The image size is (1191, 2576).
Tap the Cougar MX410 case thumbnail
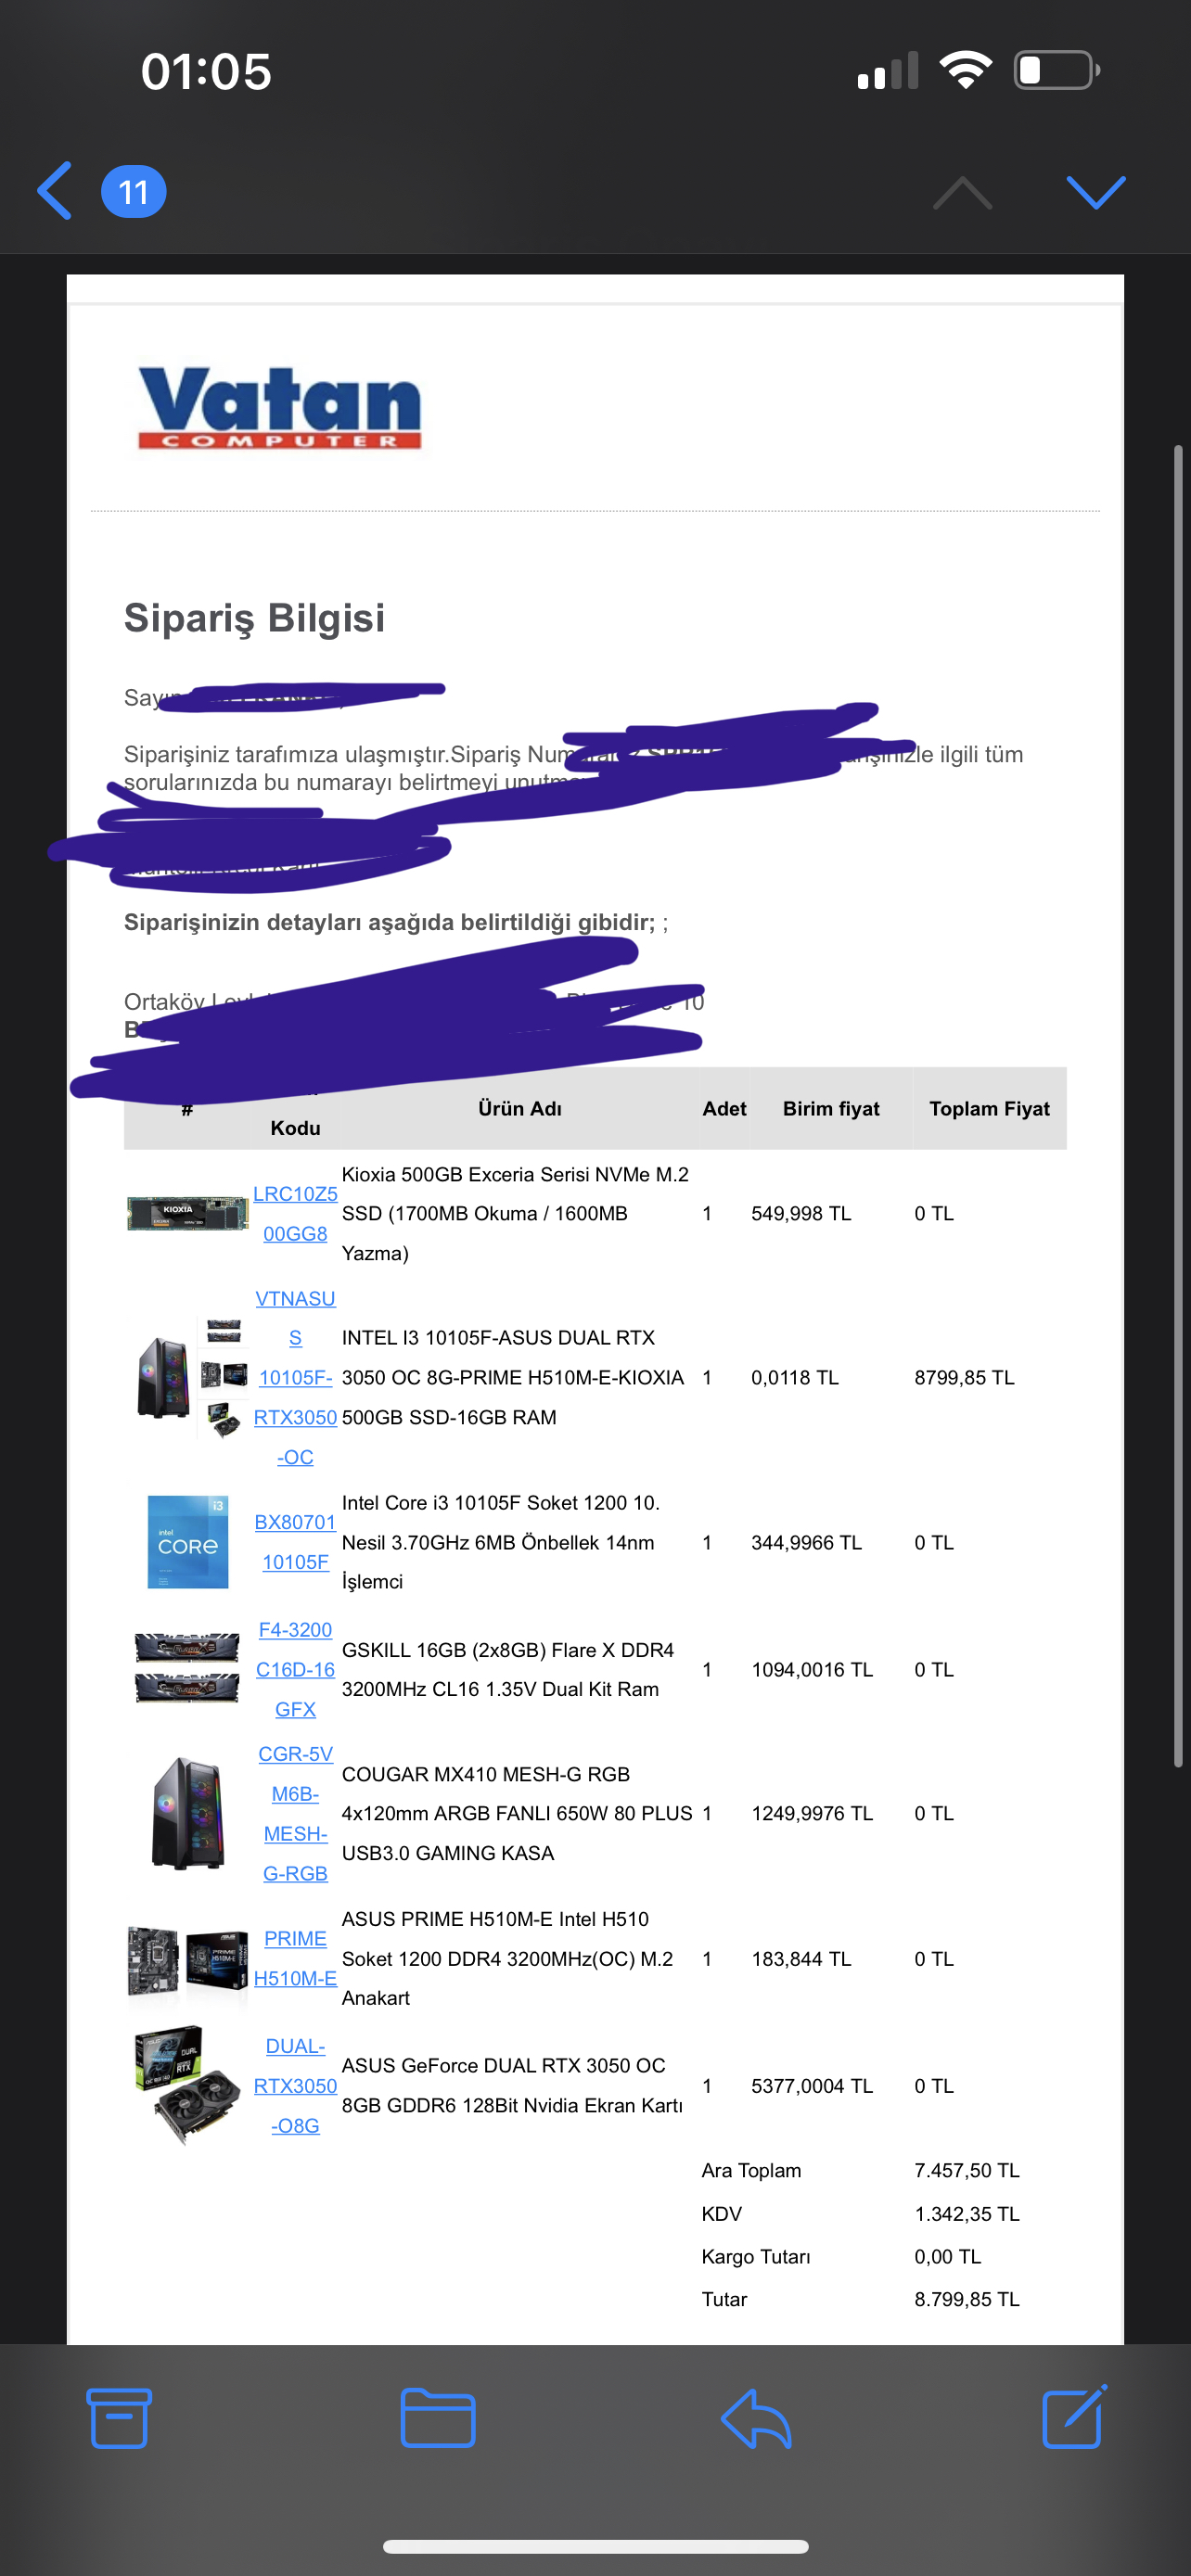pos(187,1813)
